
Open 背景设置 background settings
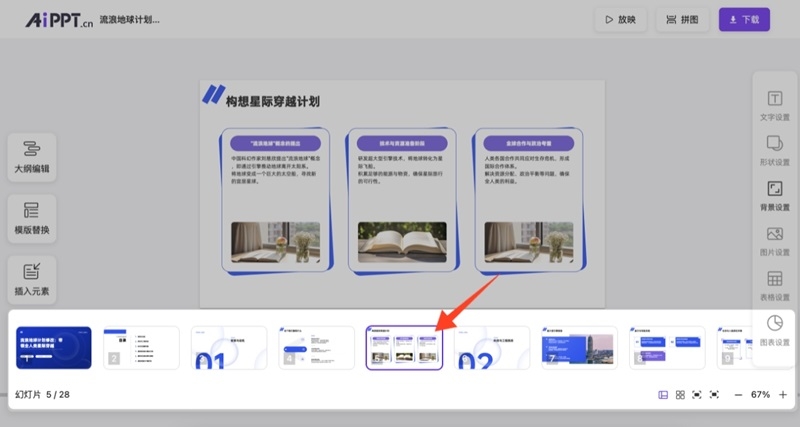(774, 195)
